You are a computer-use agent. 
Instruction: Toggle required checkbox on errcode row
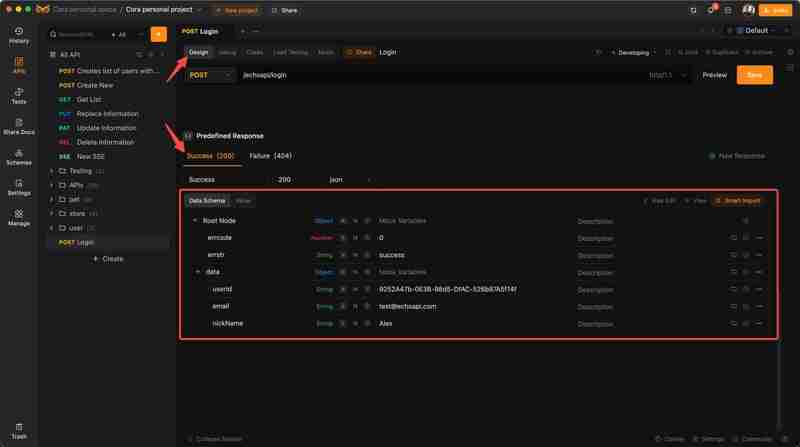pos(343,238)
